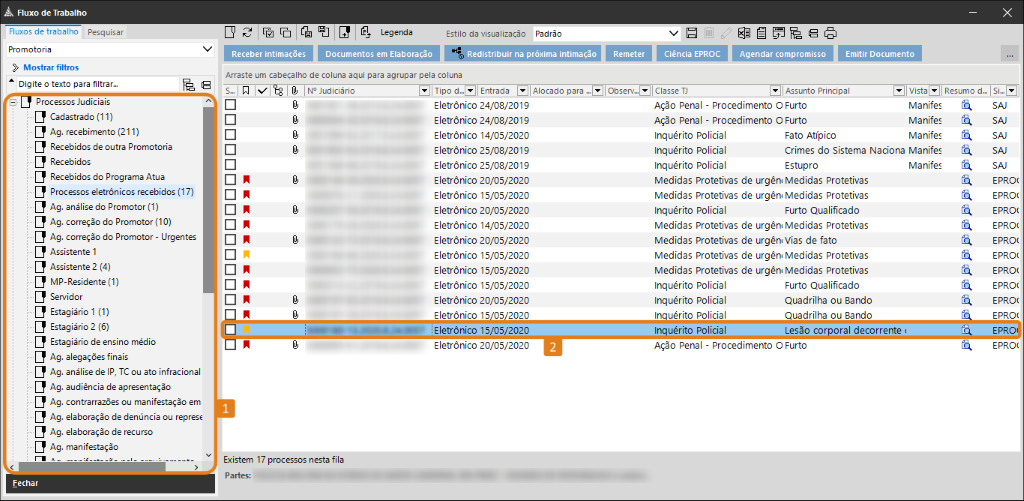Click the Receber intimações button
The width and height of the screenshot is (1024, 501).
point(268,53)
